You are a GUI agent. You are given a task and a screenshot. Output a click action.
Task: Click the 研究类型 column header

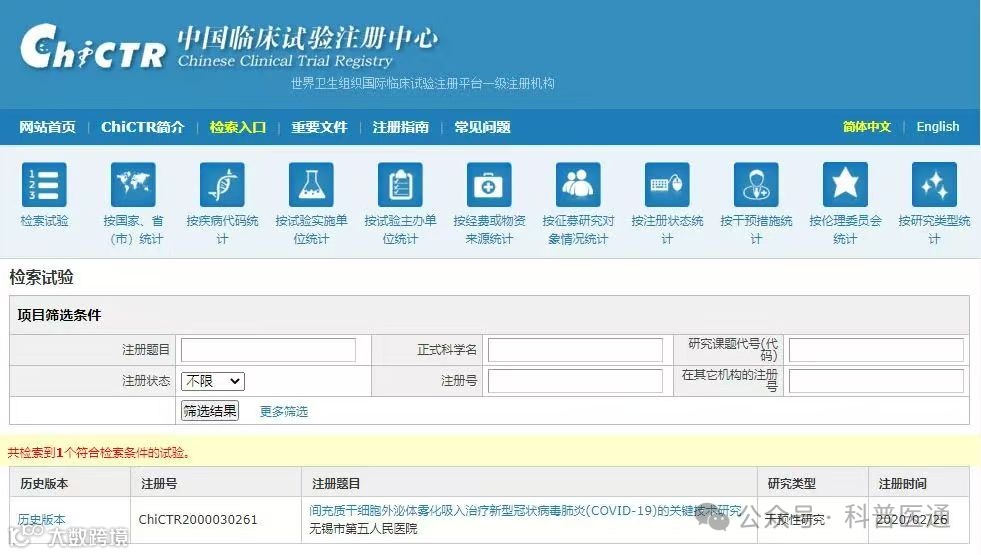(x=791, y=484)
